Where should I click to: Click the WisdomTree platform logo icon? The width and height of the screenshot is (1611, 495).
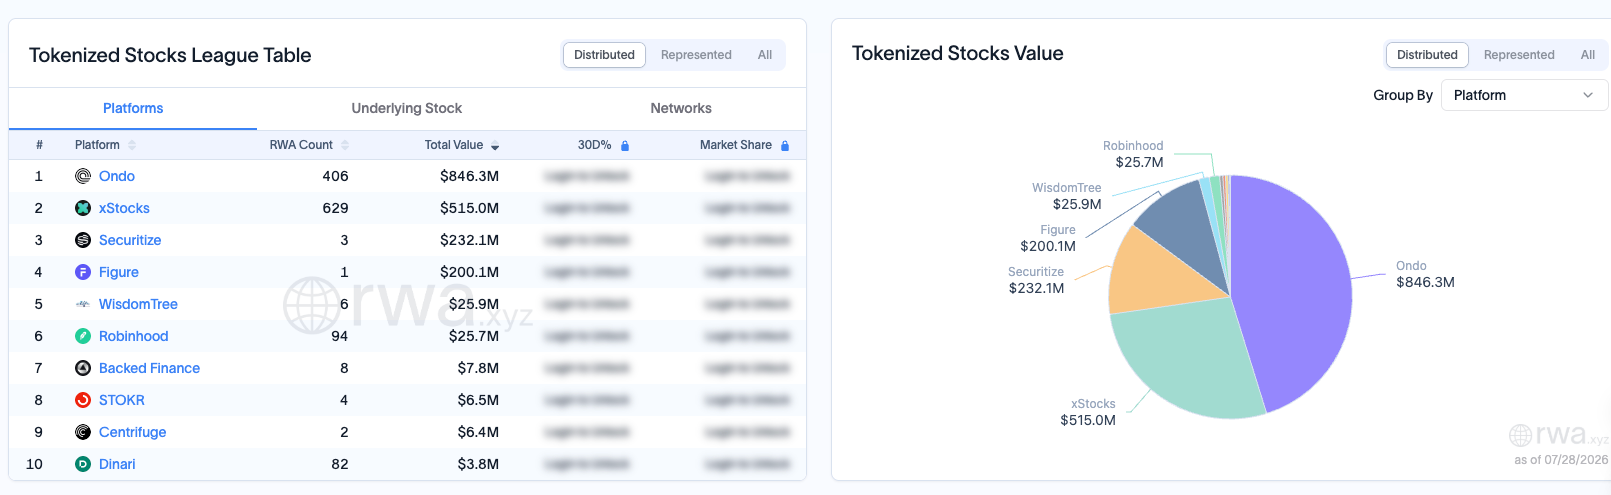pos(83,304)
